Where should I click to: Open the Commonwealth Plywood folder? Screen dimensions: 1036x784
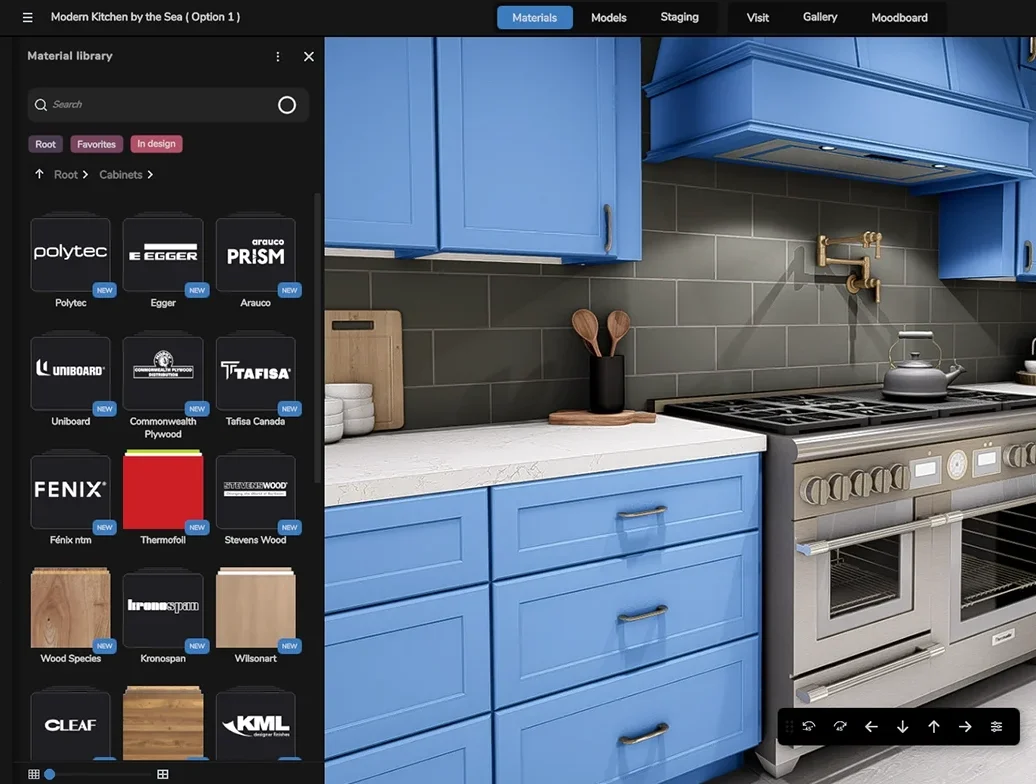coord(163,373)
